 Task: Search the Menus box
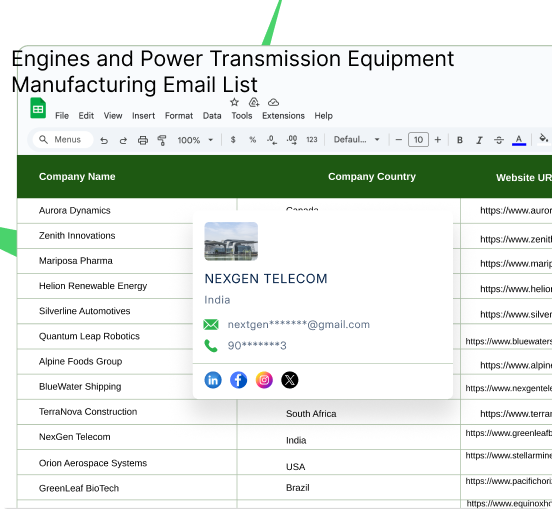63,140
